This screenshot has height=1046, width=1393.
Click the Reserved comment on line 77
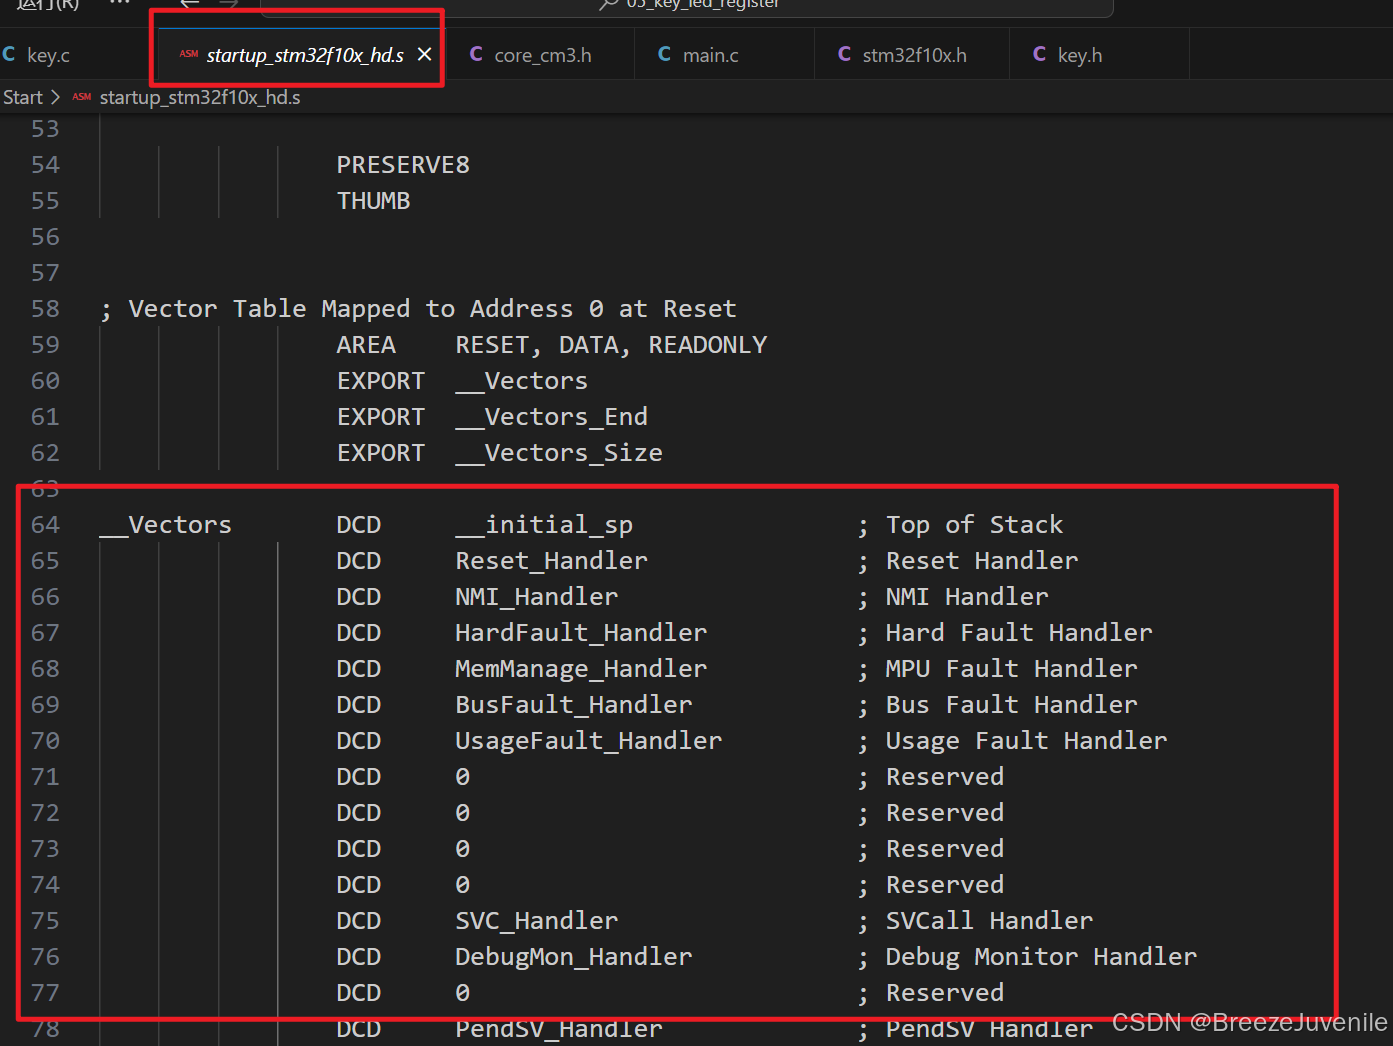click(x=944, y=993)
